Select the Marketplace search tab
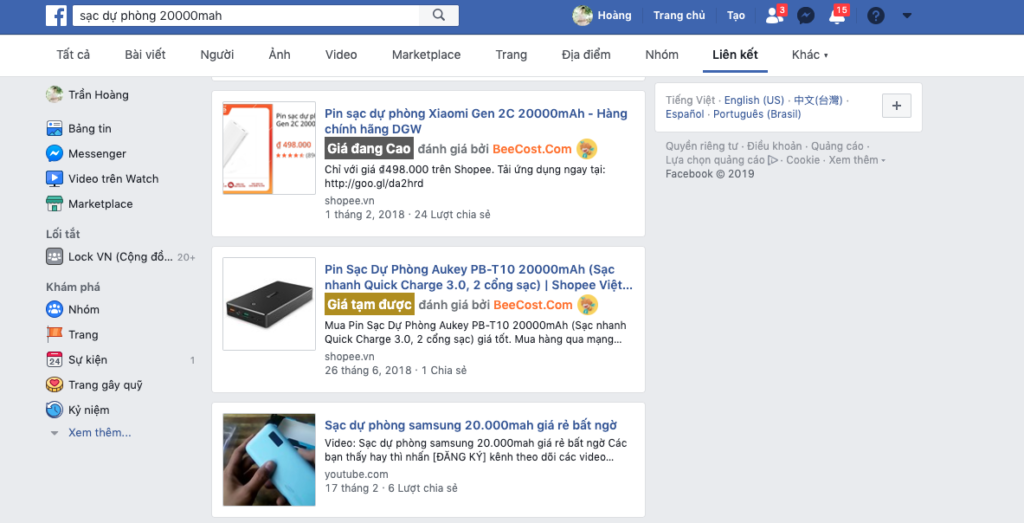 426,55
